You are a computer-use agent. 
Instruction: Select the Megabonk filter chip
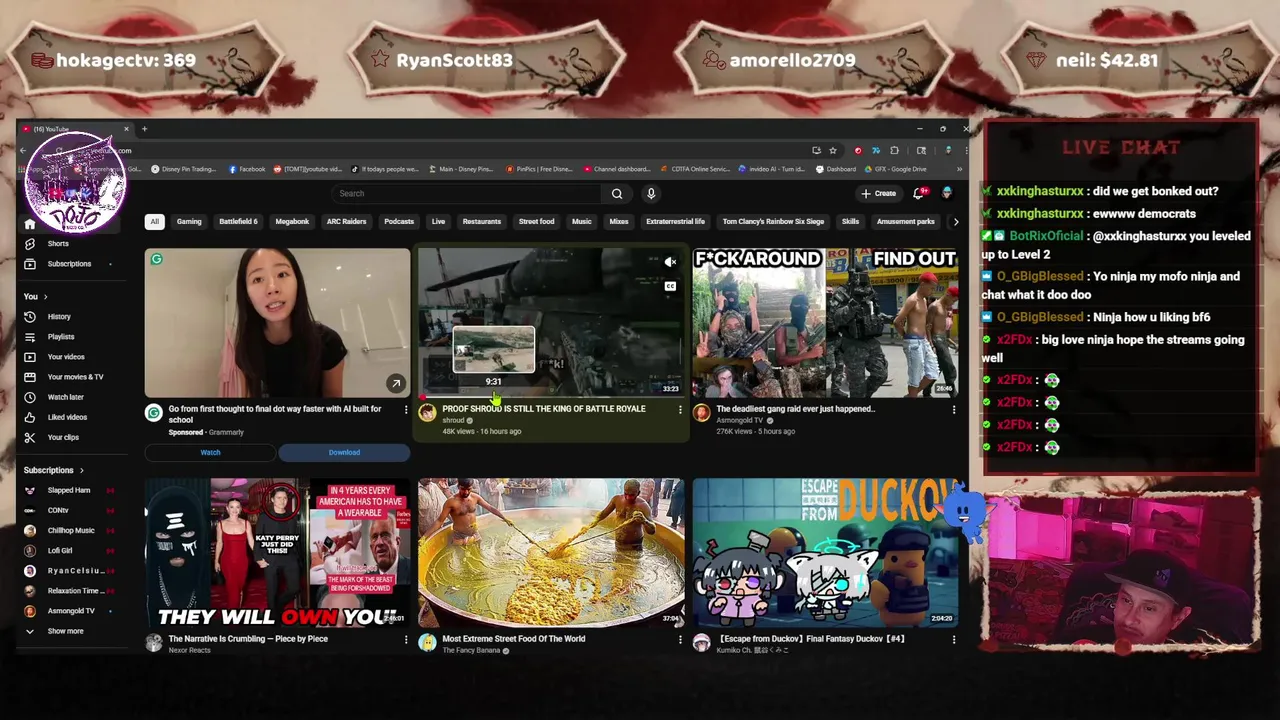pyautogui.click(x=292, y=222)
